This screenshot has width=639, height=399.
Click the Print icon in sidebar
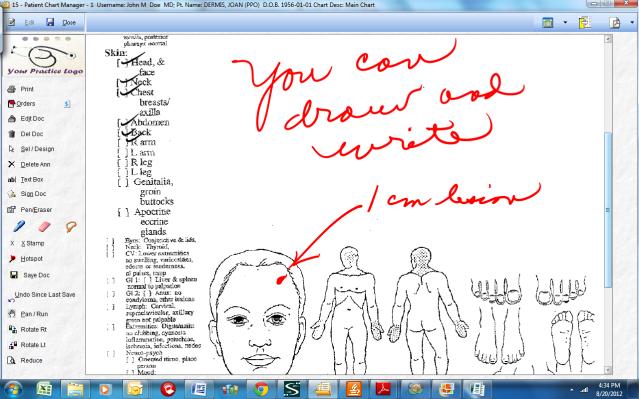pyautogui.click(x=12, y=89)
